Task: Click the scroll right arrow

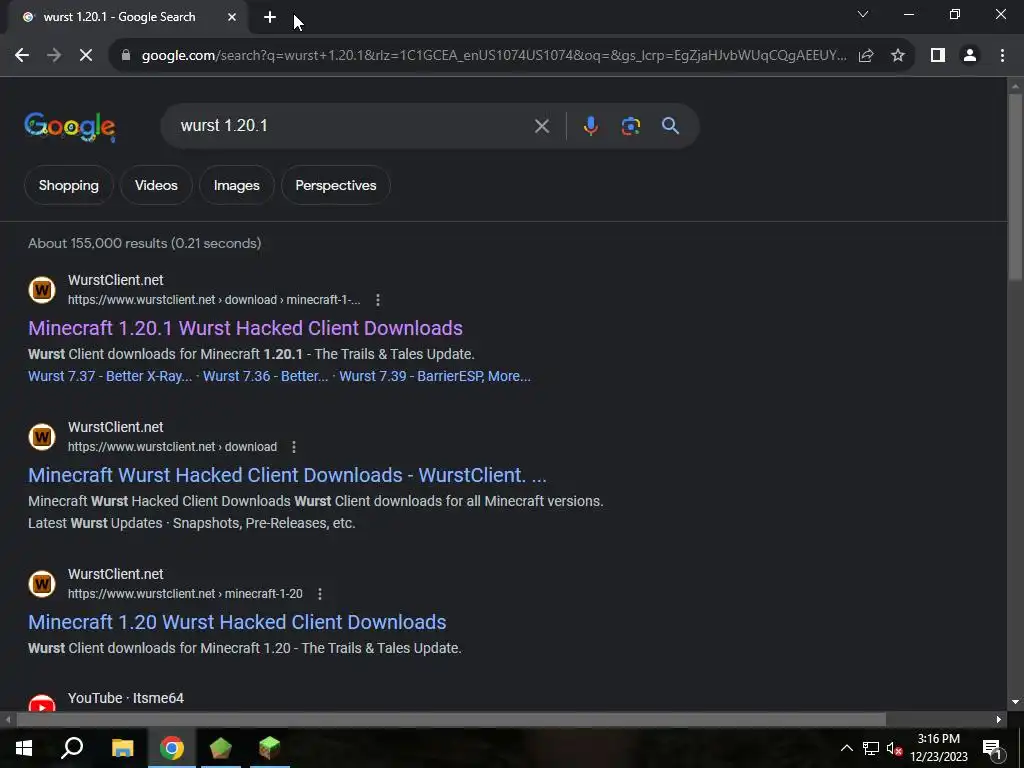Action: pyautogui.click(x=999, y=720)
